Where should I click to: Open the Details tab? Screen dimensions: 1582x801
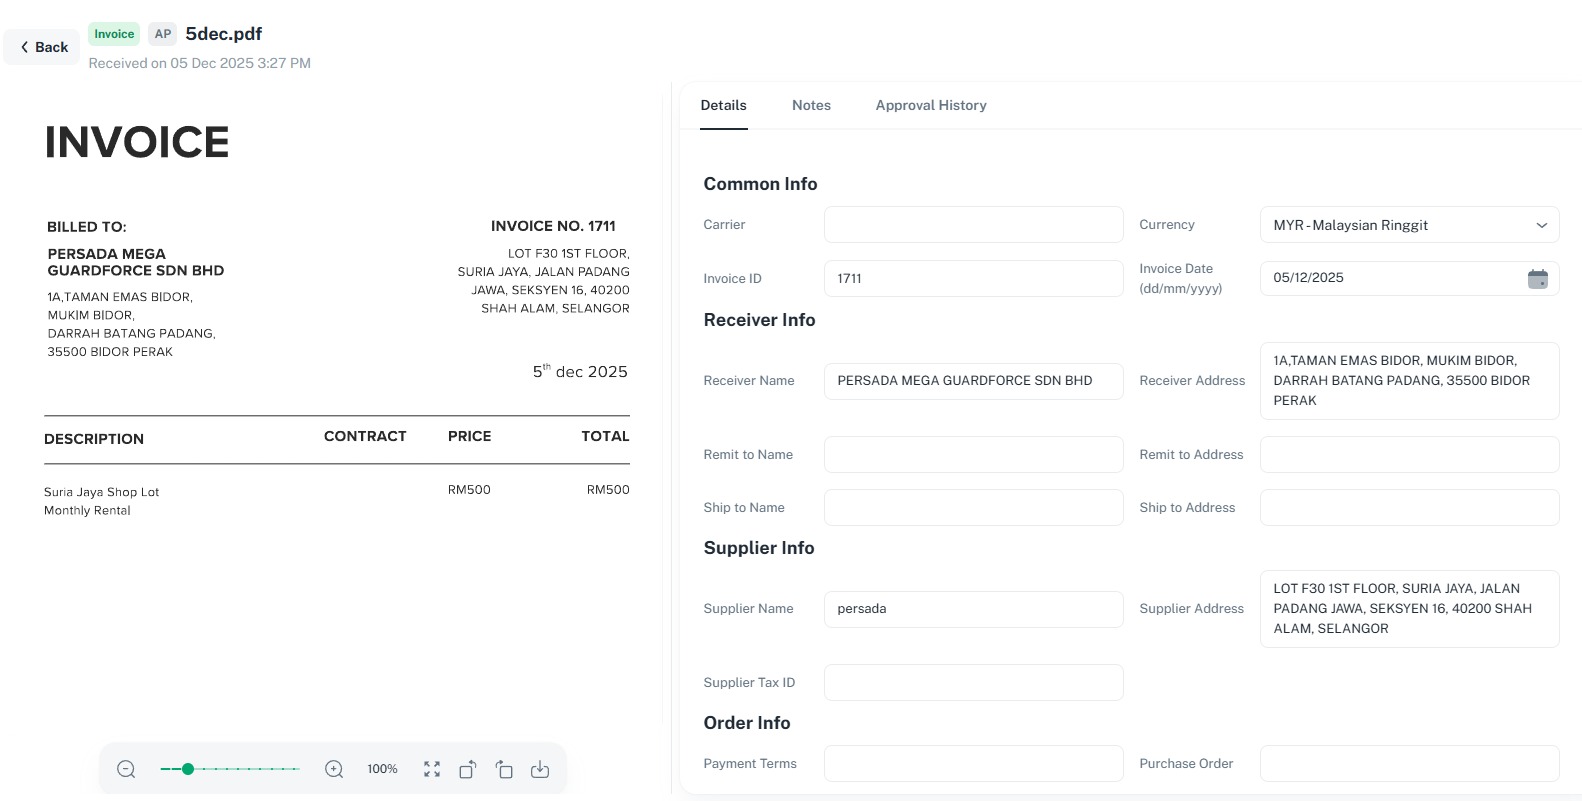[723, 105]
